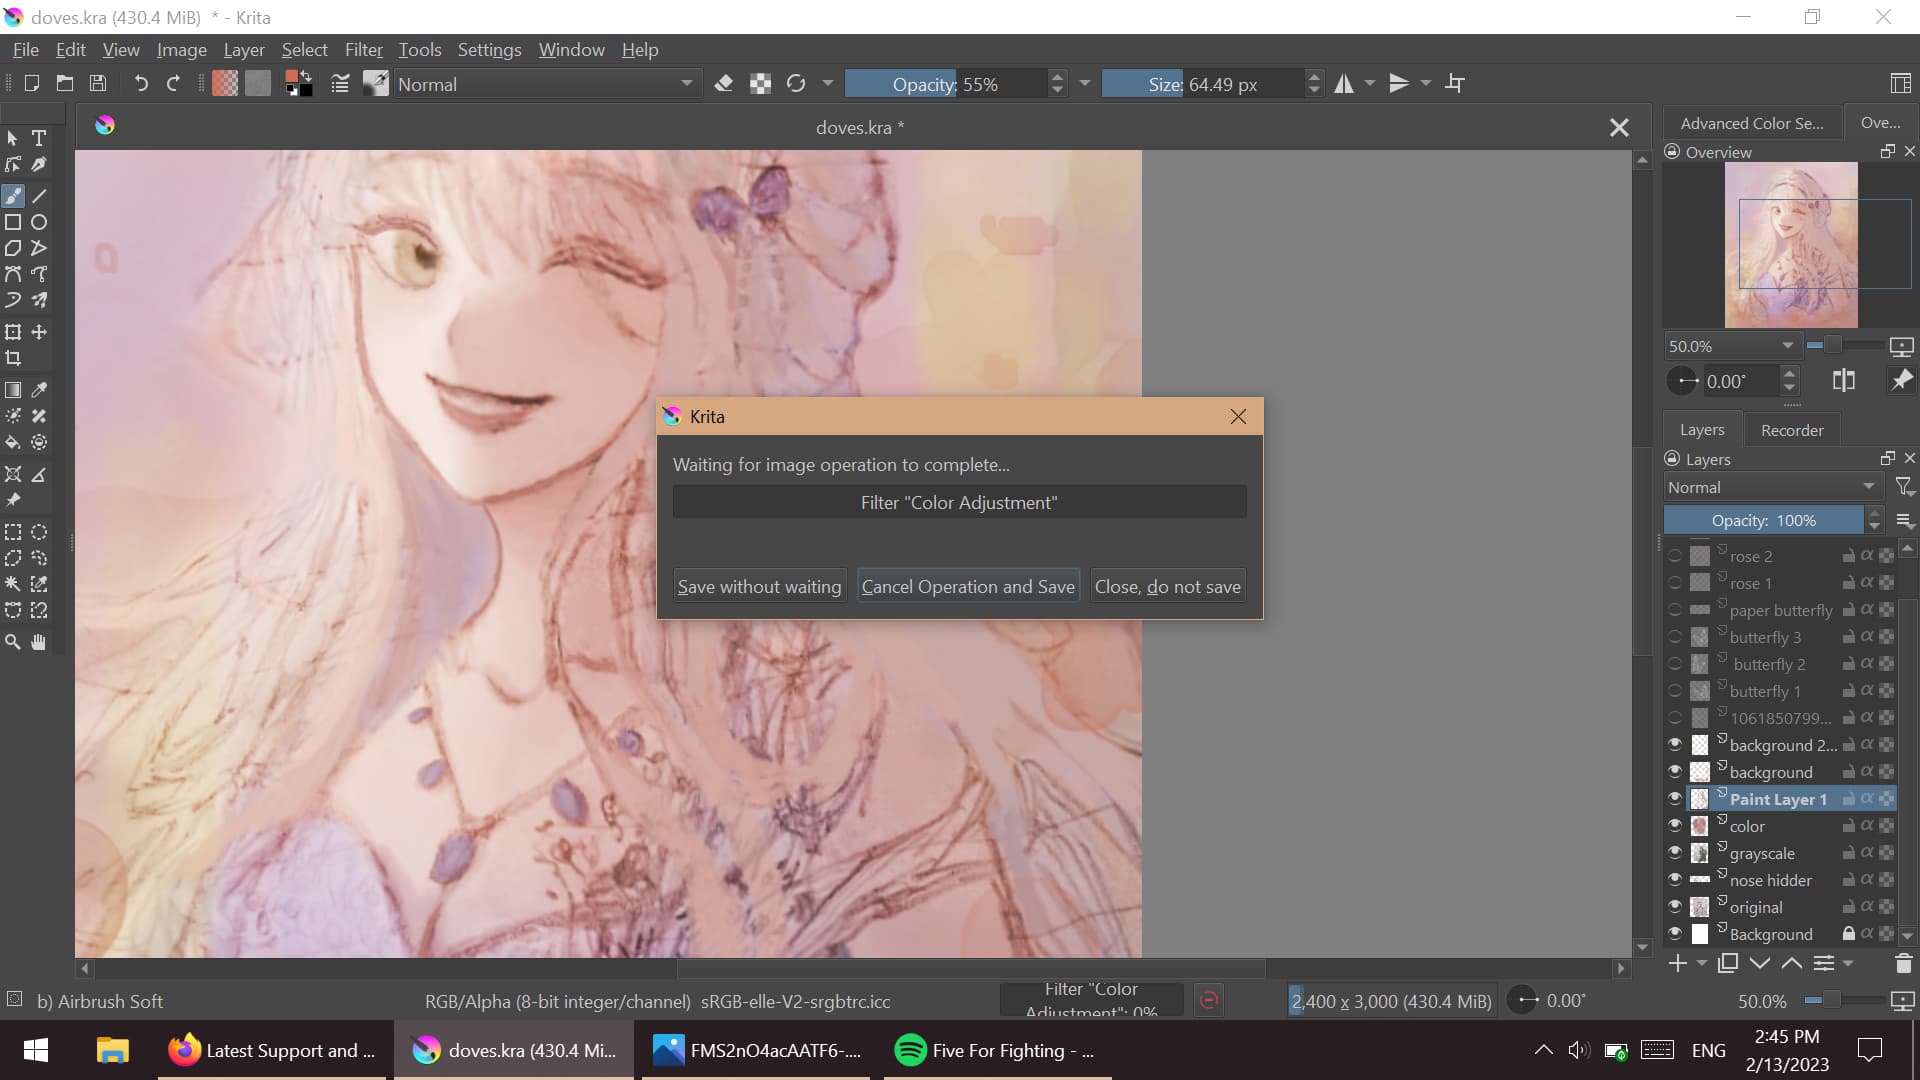Select the Text tool
The image size is (1920, 1080).
[x=39, y=138]
